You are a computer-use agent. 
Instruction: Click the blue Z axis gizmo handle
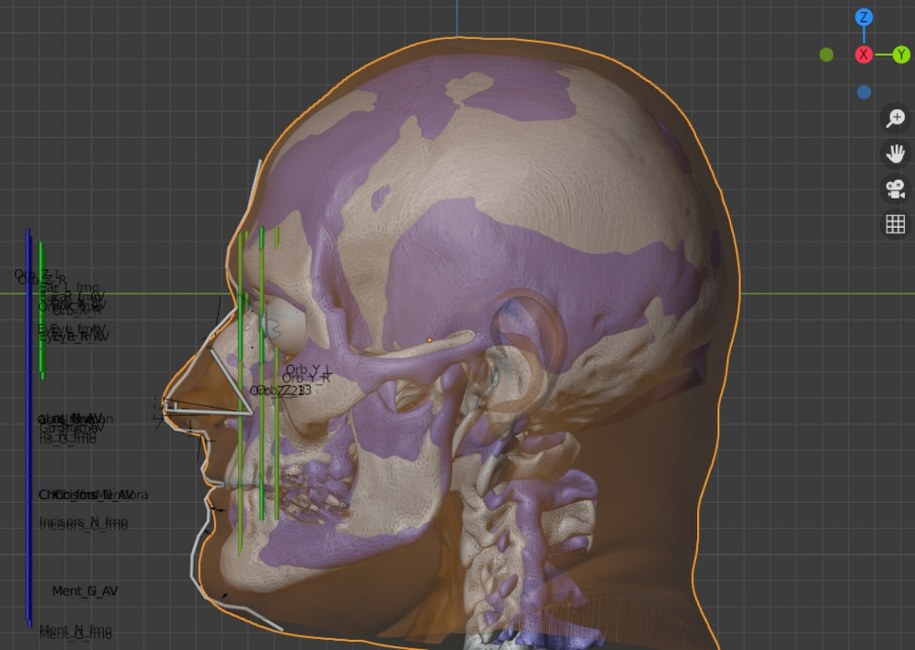click(864, 17)
